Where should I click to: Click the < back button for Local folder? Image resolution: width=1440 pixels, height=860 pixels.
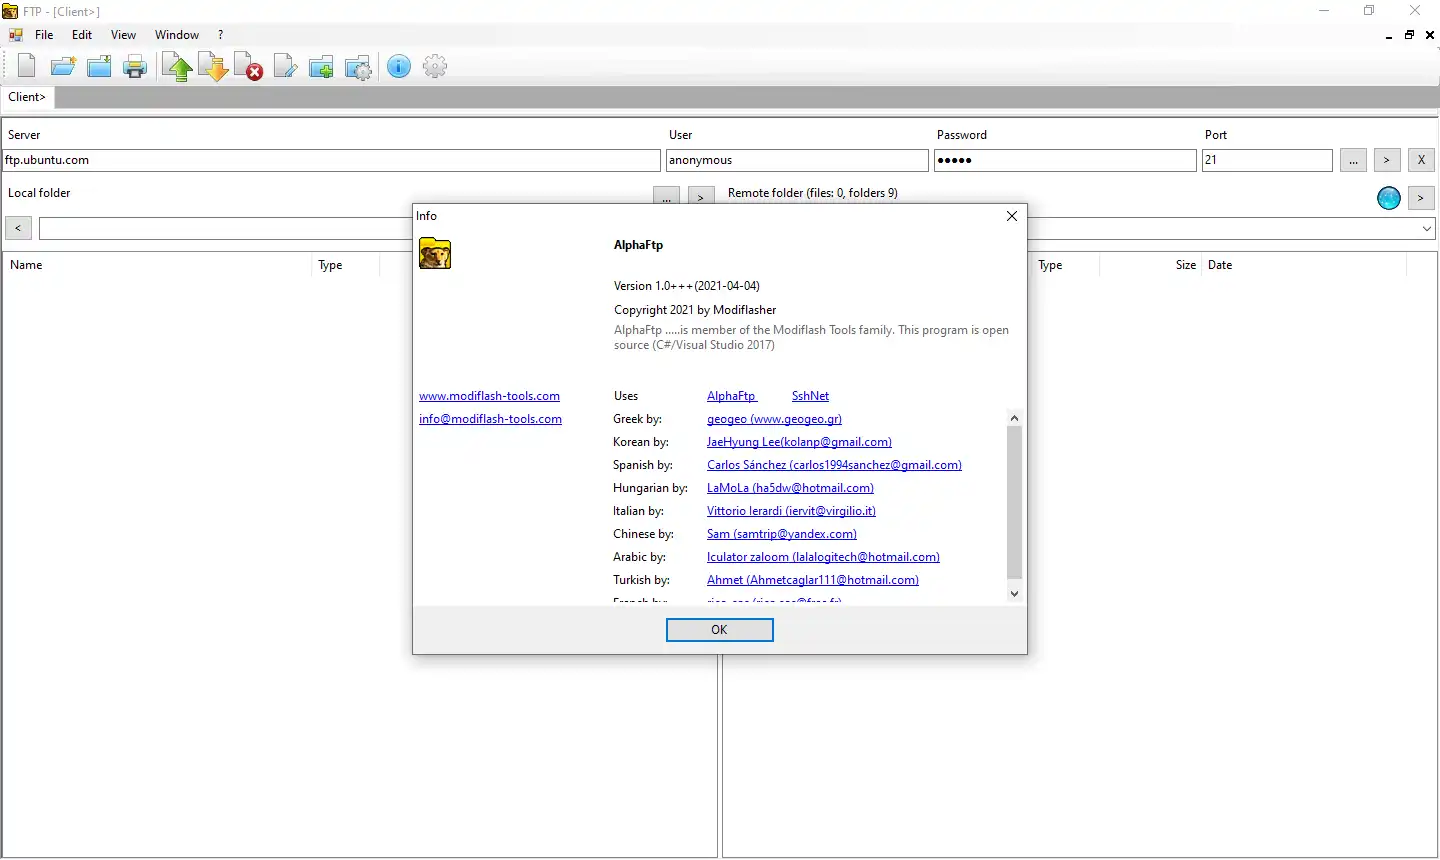point(18,228)
